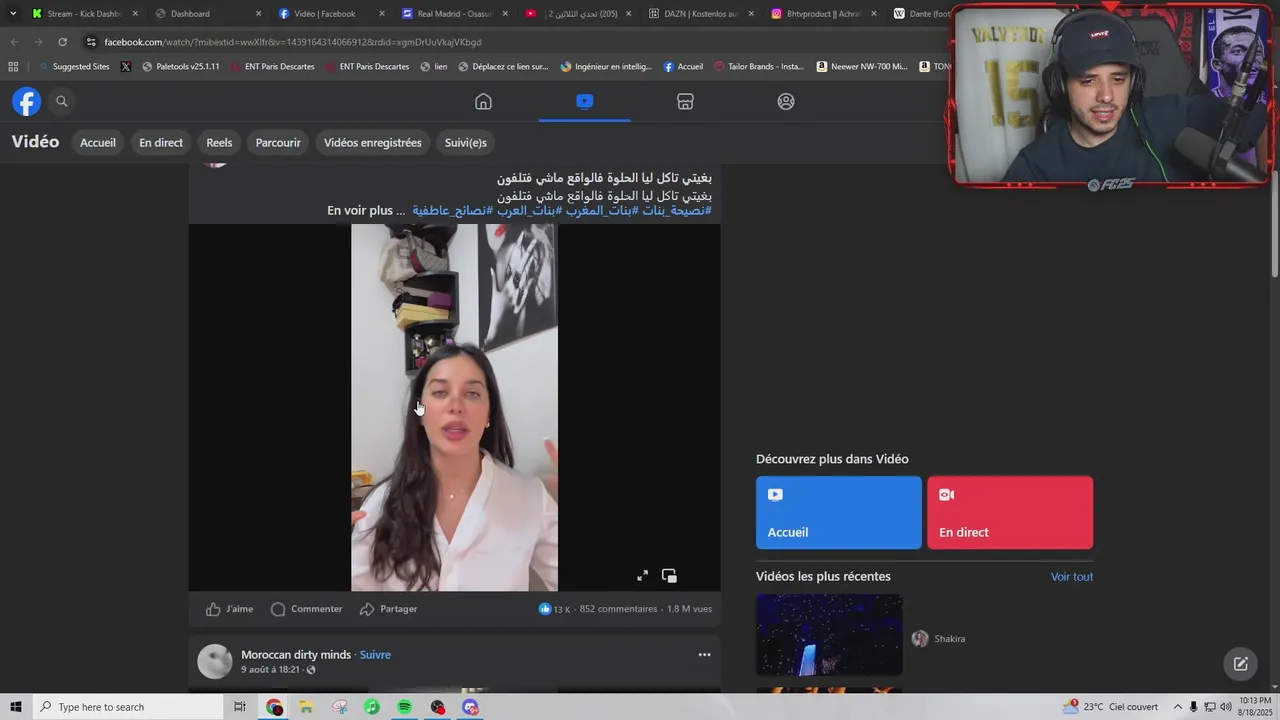Select the Accueil video filter pill
1280x720 pixels.
98,143
